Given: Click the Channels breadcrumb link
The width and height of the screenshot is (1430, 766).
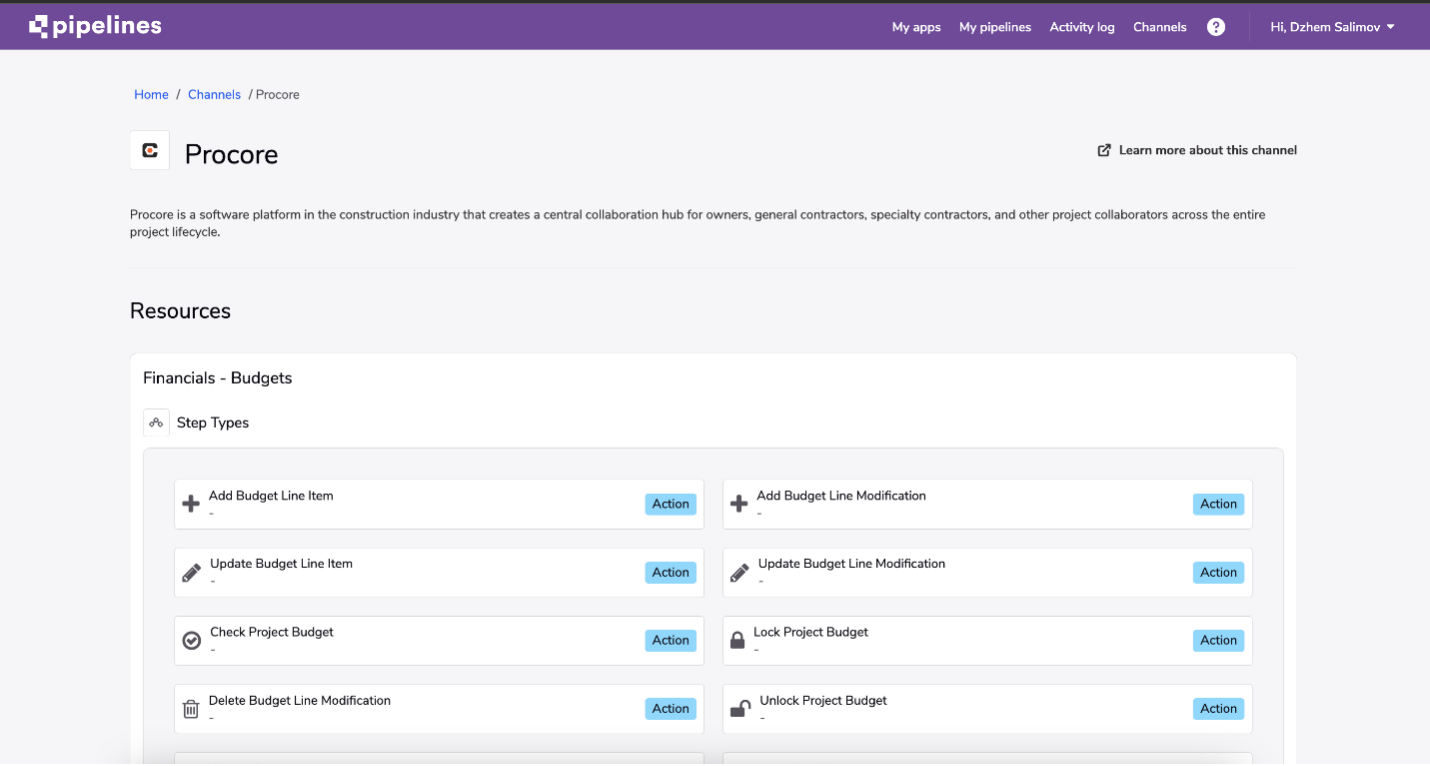Looking at the screenshot, I should pyautogui.click(x=214, y=95).
